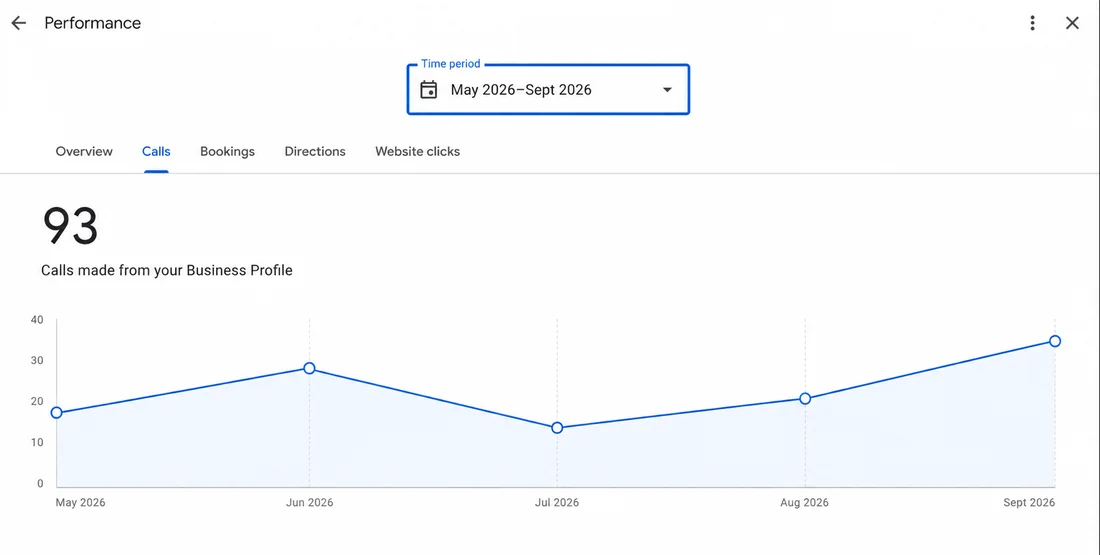This screenshot has width=1100, height=555.
Task: Click the 'Jun 2026' x-axis label
Action: (x=309, y=502)
